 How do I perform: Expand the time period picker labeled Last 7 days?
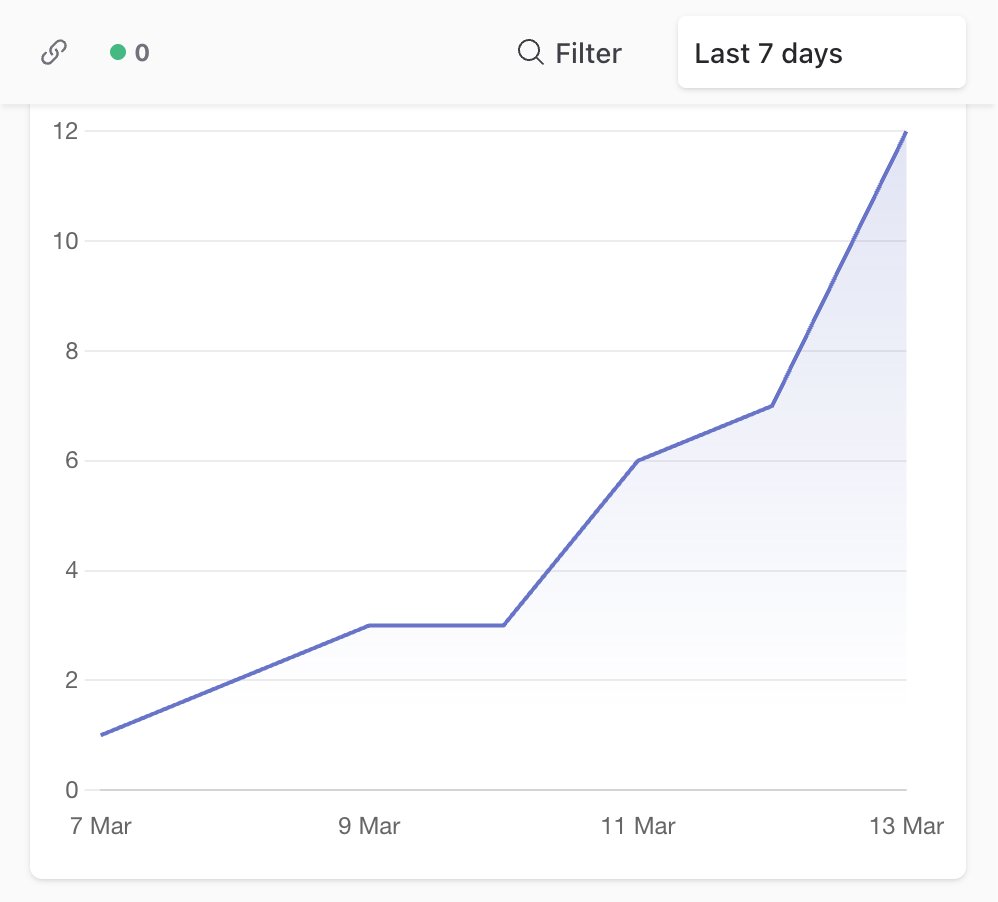point(820,52)
